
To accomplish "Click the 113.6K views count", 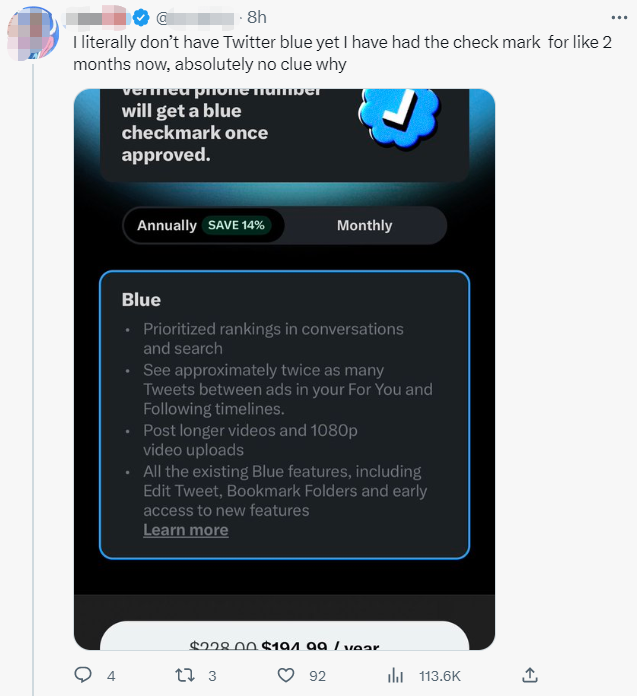I will [439, 676].
